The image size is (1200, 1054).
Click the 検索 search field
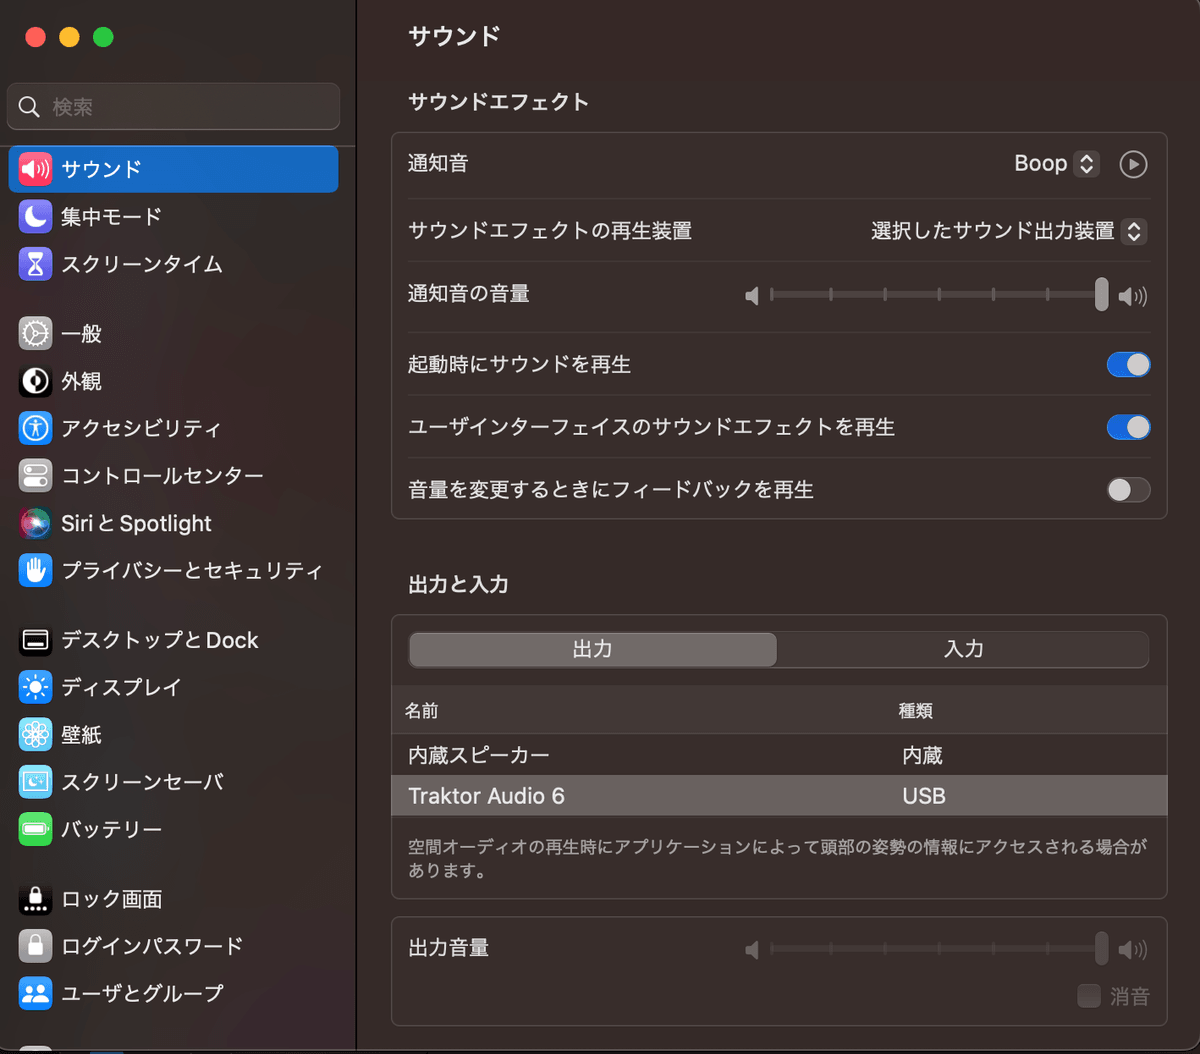click(x=172, y=106)
